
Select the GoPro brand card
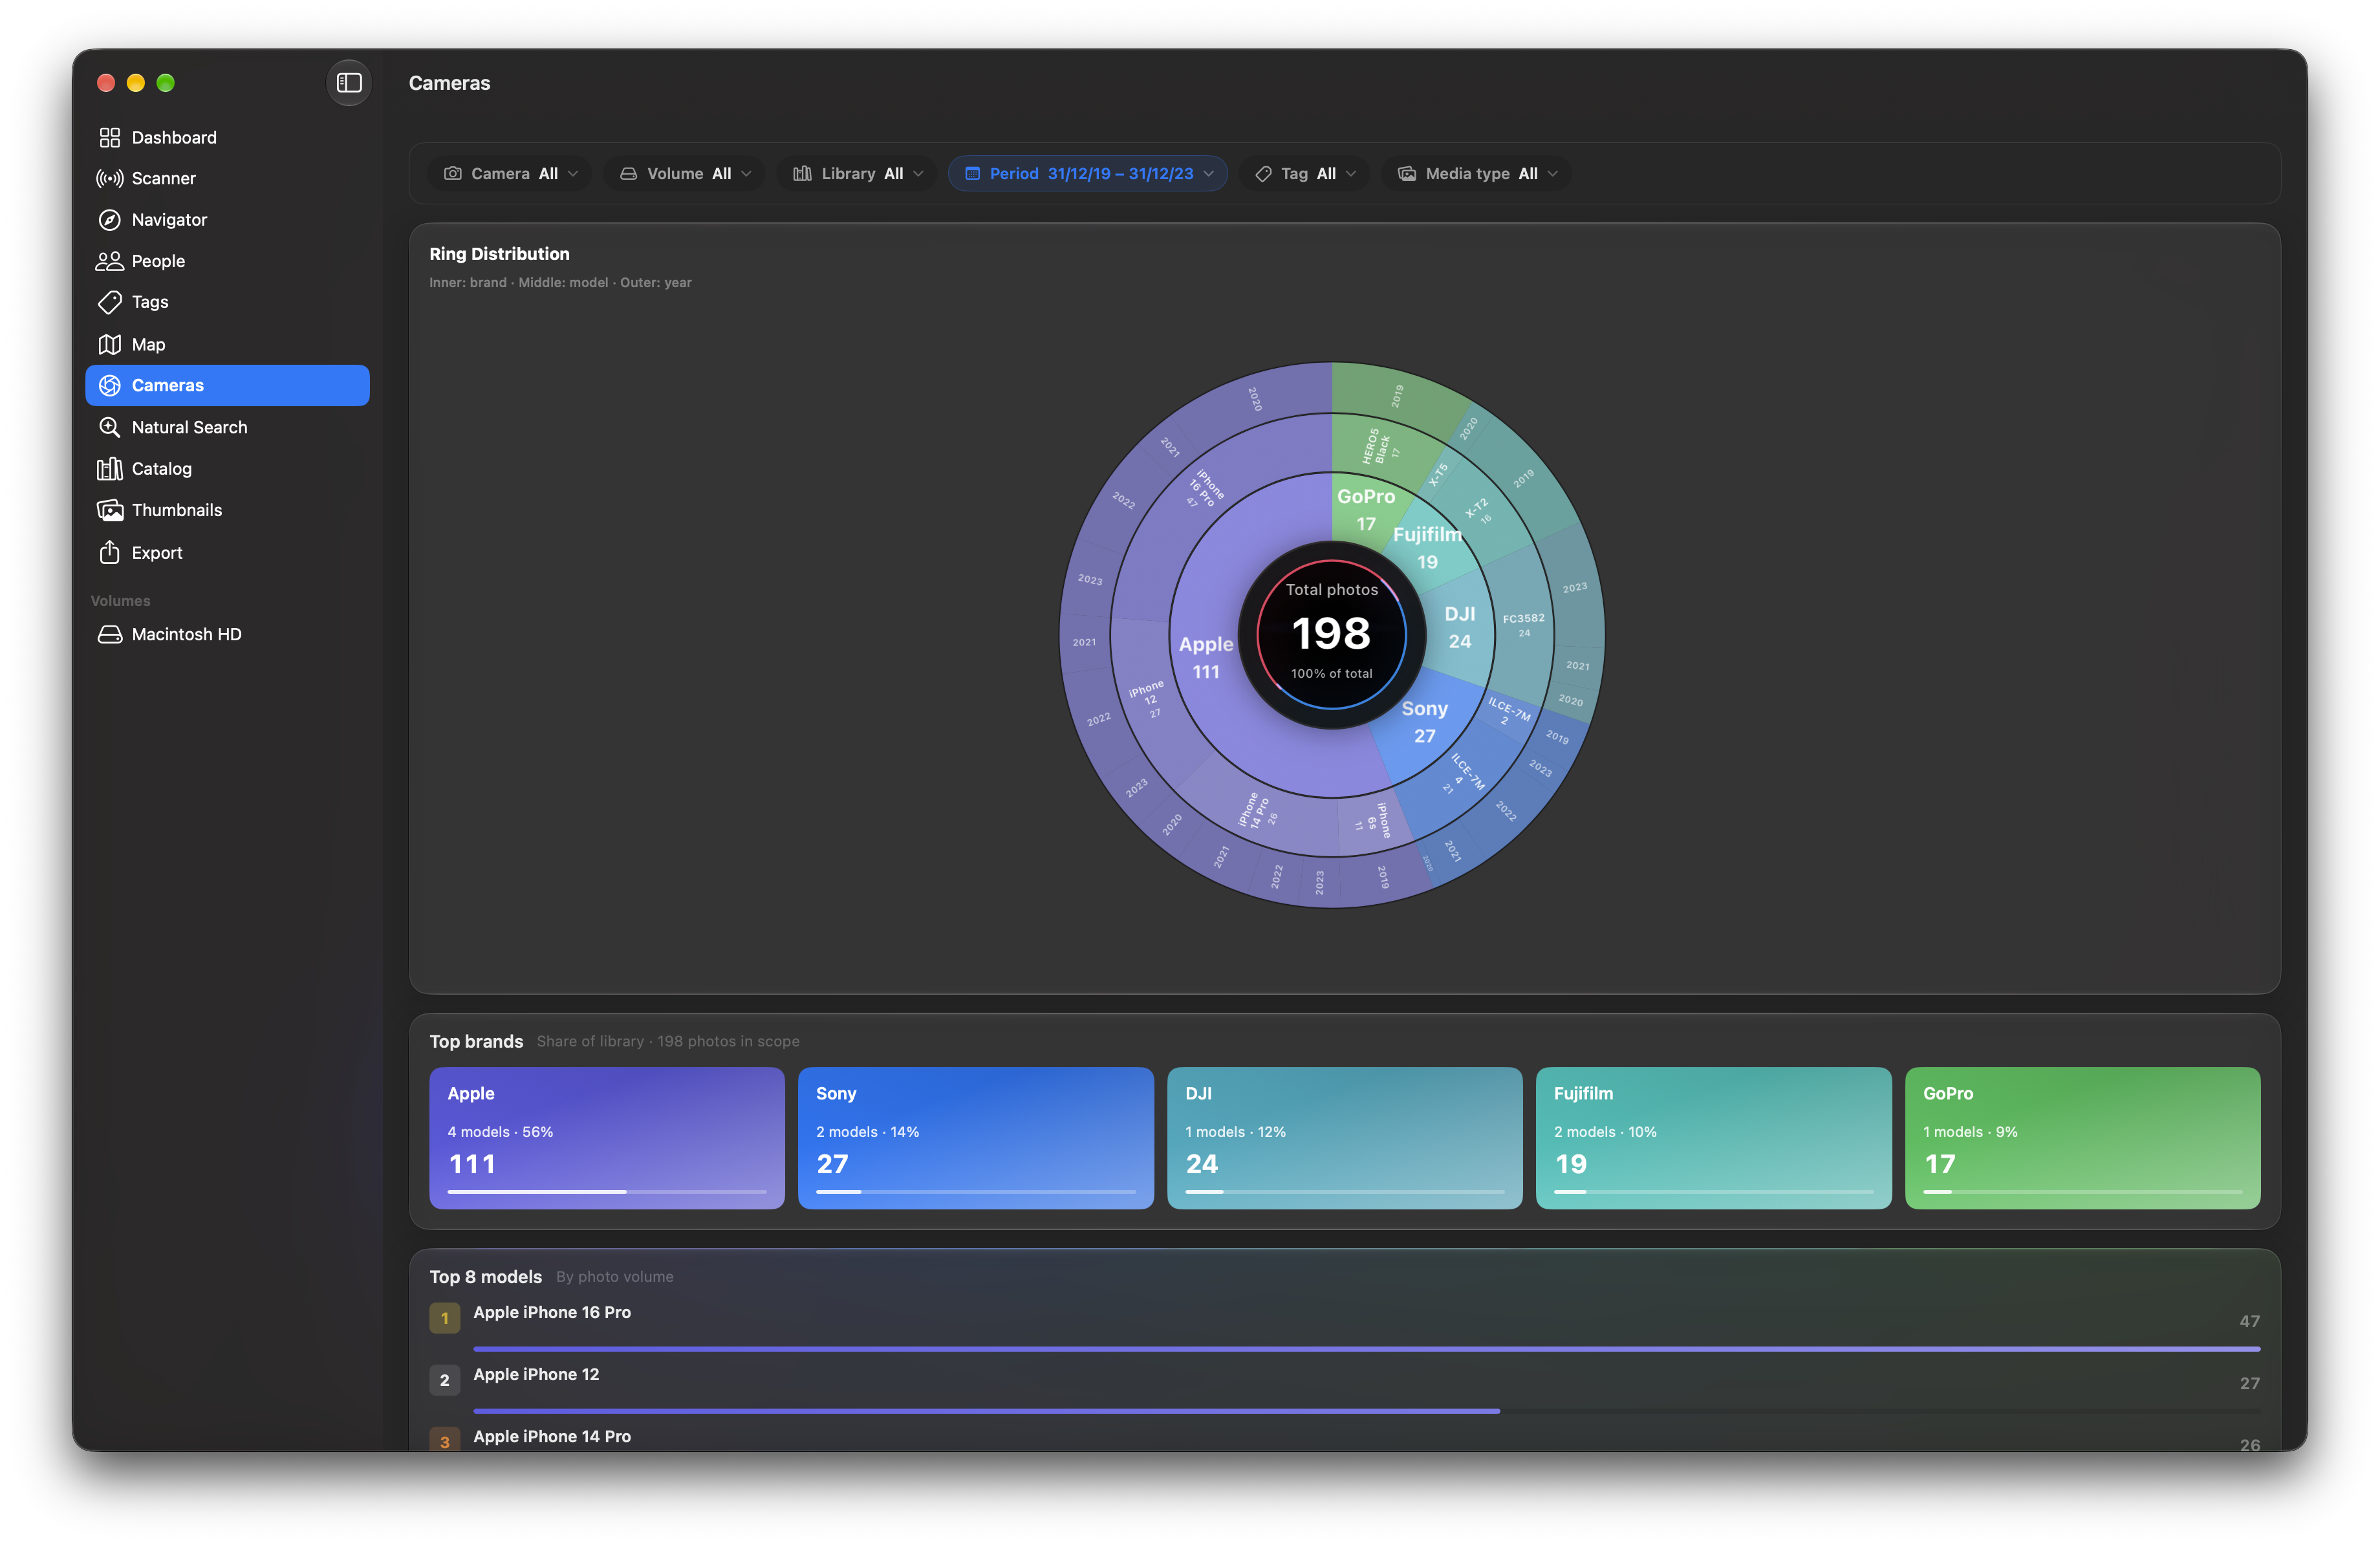(2083, 1138)
